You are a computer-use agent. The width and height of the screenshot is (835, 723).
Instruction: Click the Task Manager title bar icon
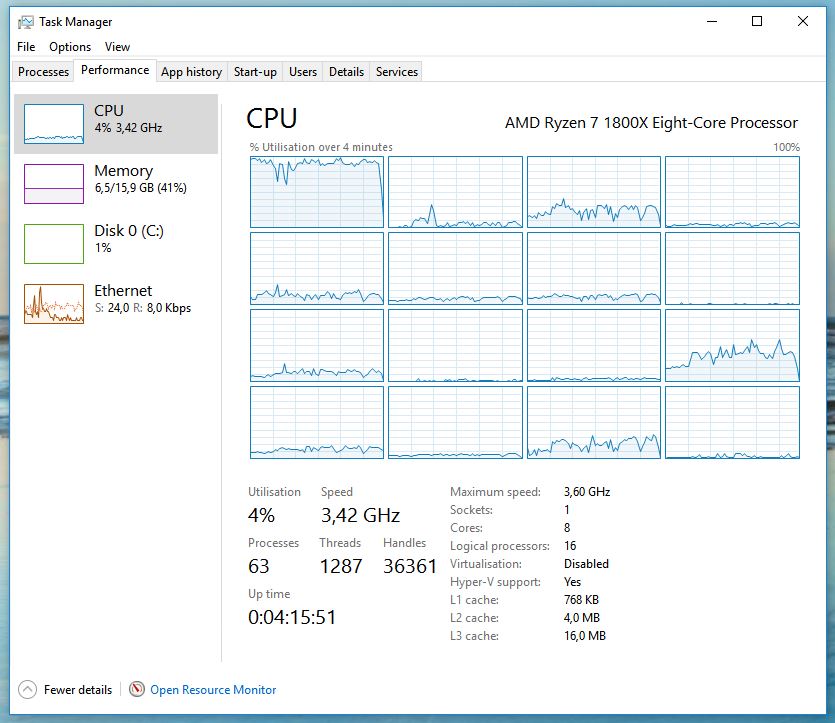pos(25,21)
